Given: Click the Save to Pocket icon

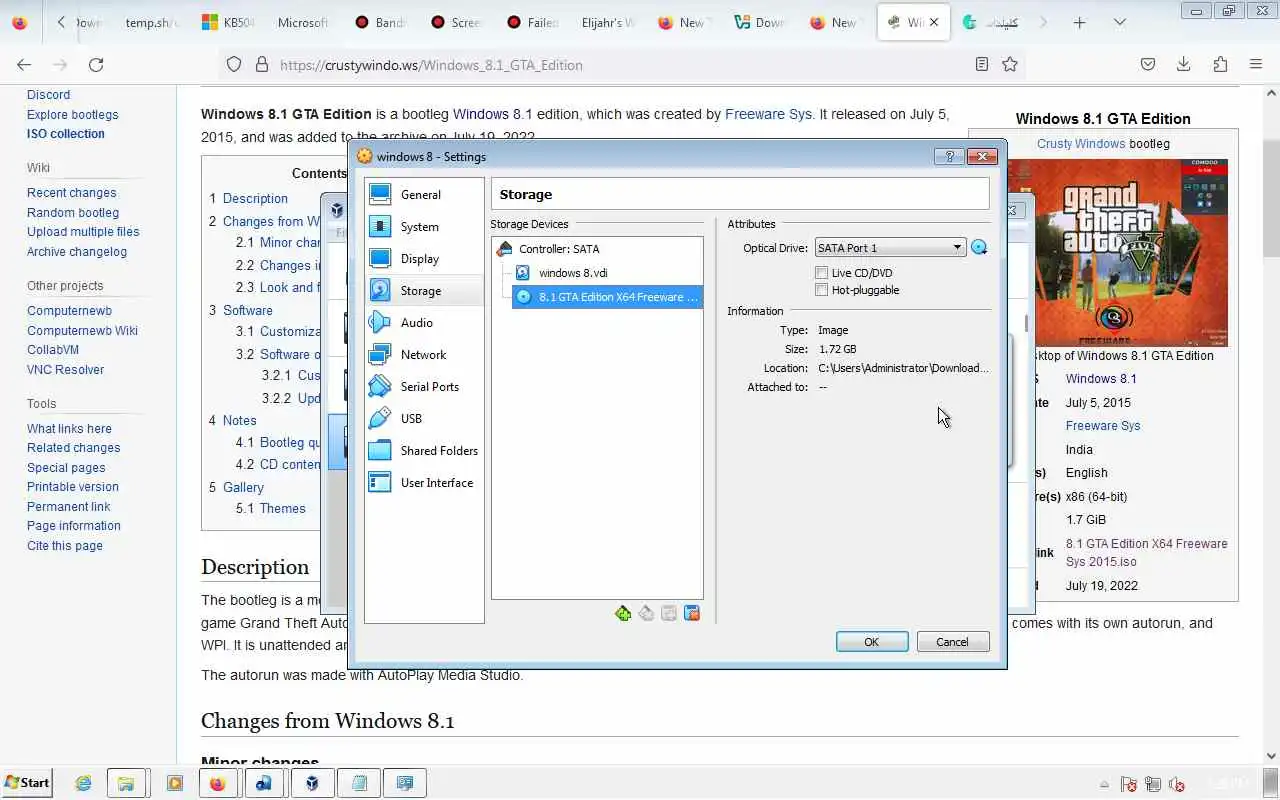Looking at the screenshot, I should (1148, 64).
